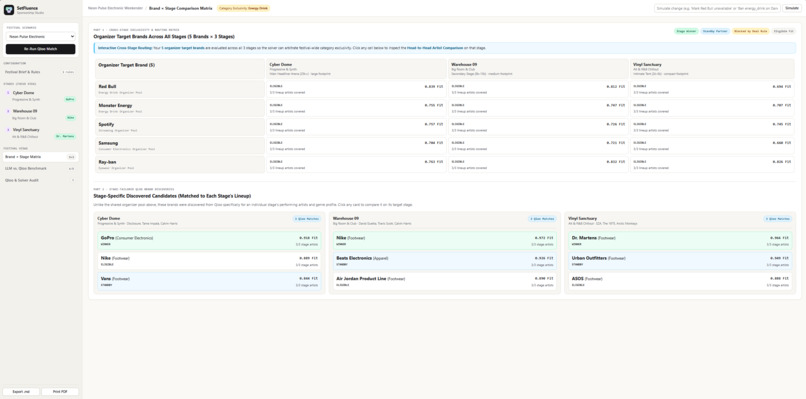
Task: Click the GoPro tag next to Cyber Dome
Action: (70, 99)
